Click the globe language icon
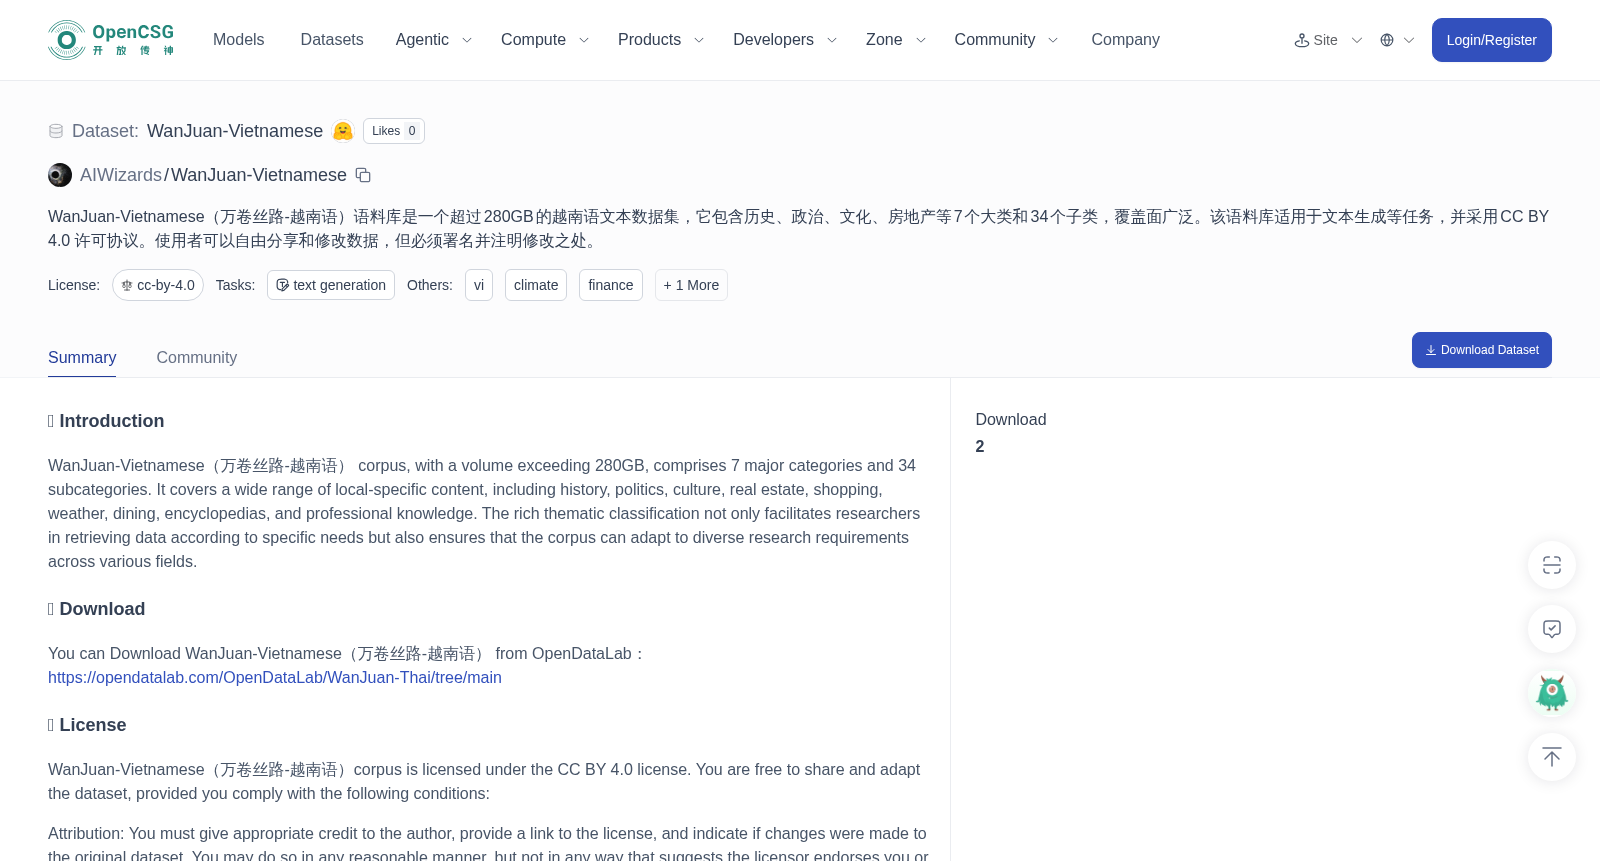This screenshot has width=1600, height=861. pos(1387,40)
